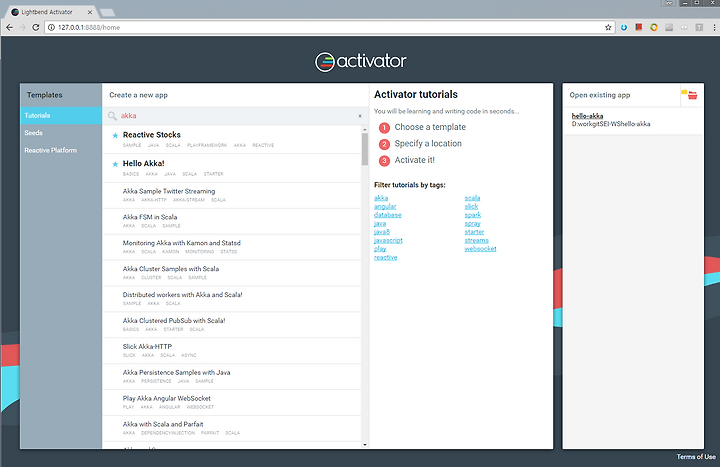Filter tutorials by angular tag
The image size is (720, 467).
click(385, 207)
